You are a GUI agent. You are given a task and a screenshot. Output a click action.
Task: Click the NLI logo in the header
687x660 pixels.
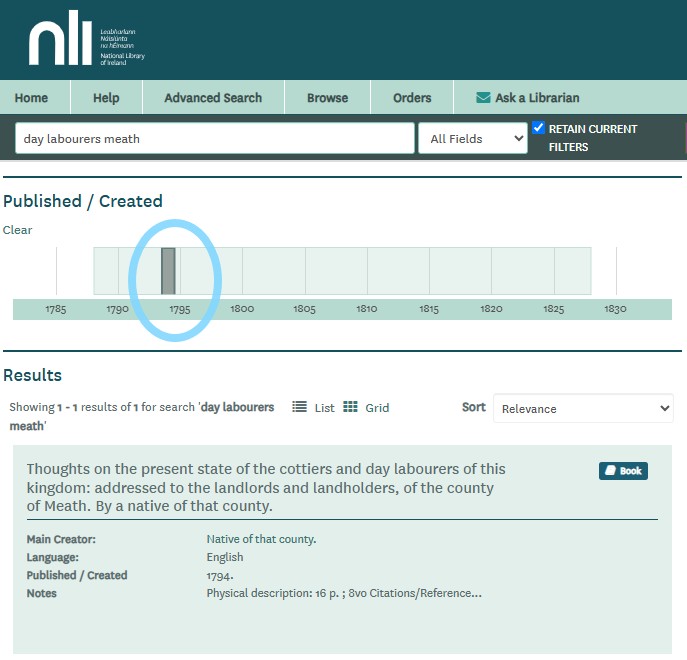click(x=87, y=42)
